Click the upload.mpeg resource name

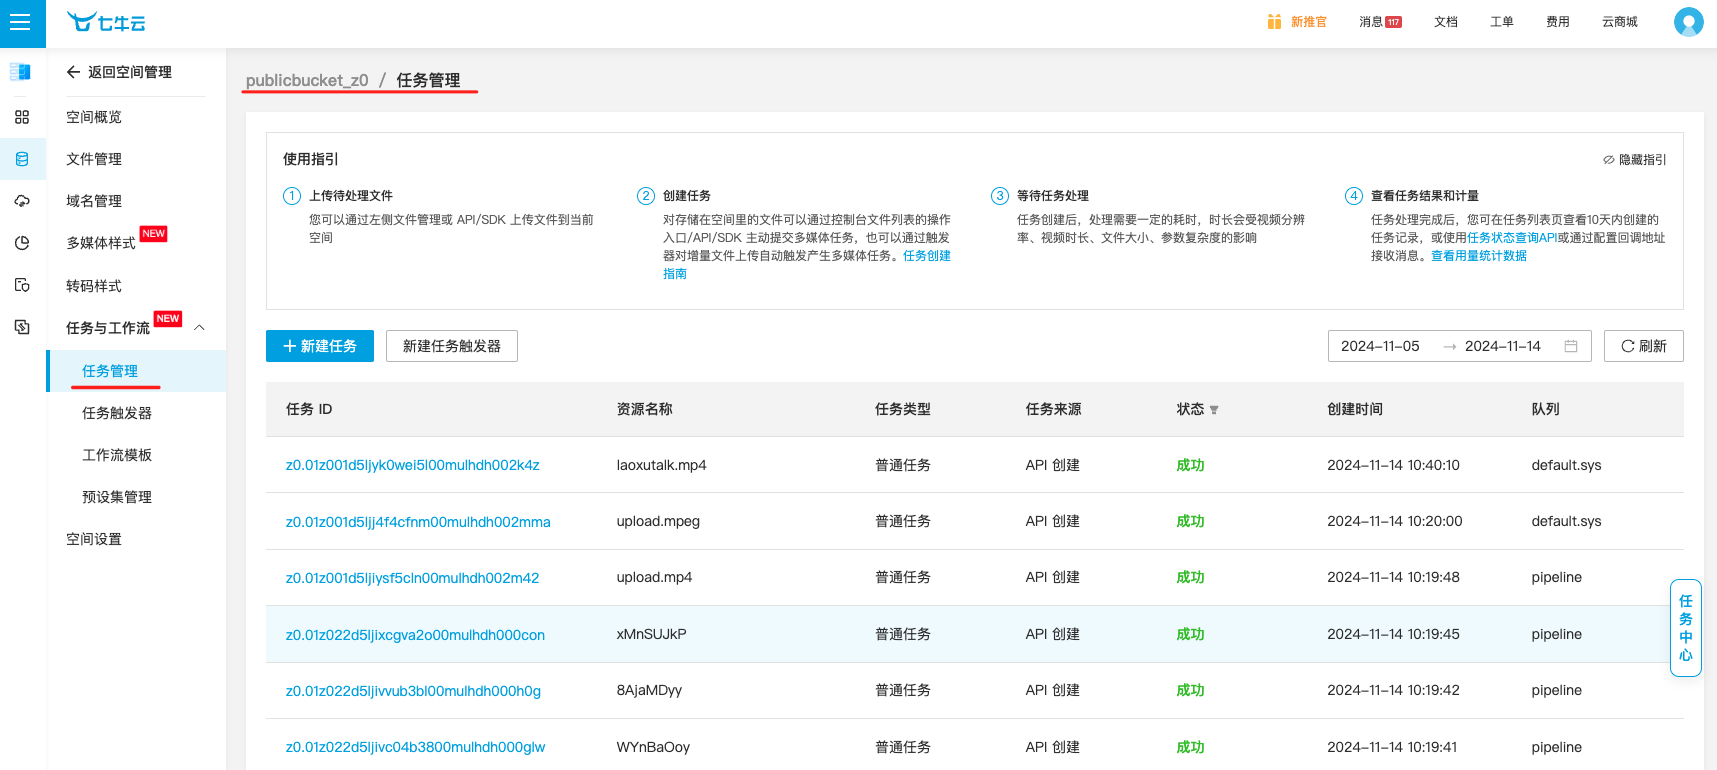658,521
